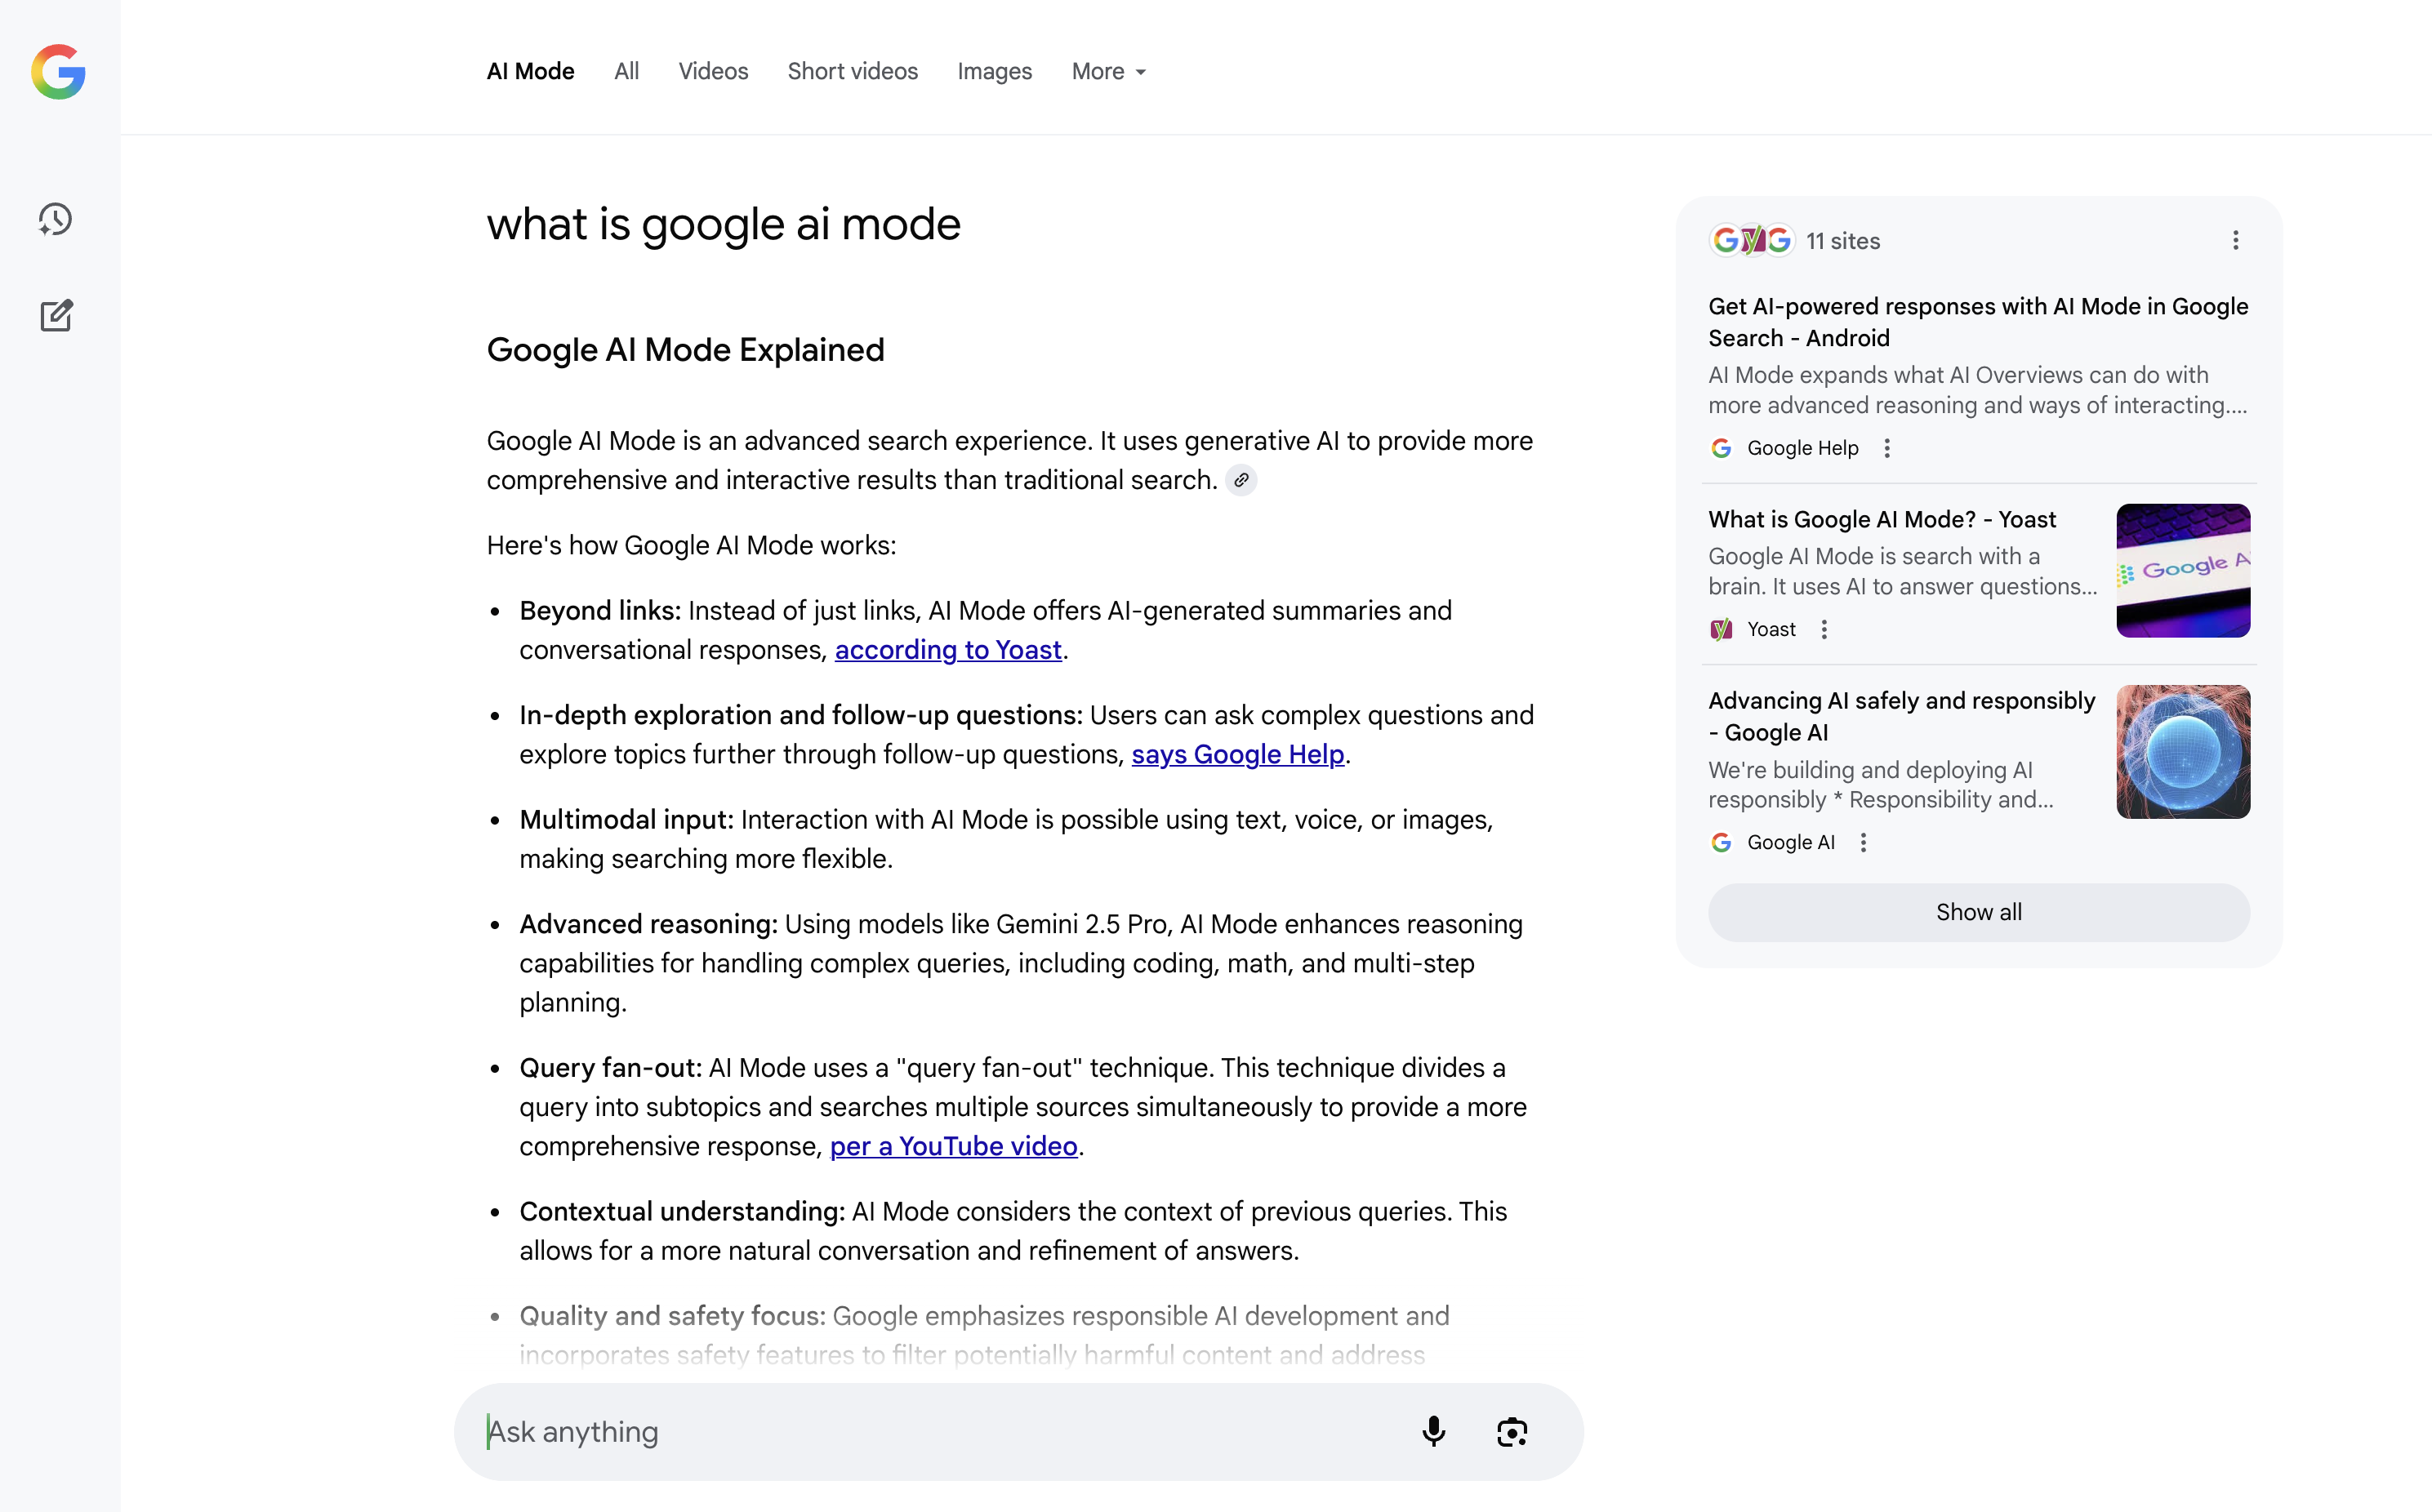Click stacked site favicons by 11 sites

[x=1752, y=240]
